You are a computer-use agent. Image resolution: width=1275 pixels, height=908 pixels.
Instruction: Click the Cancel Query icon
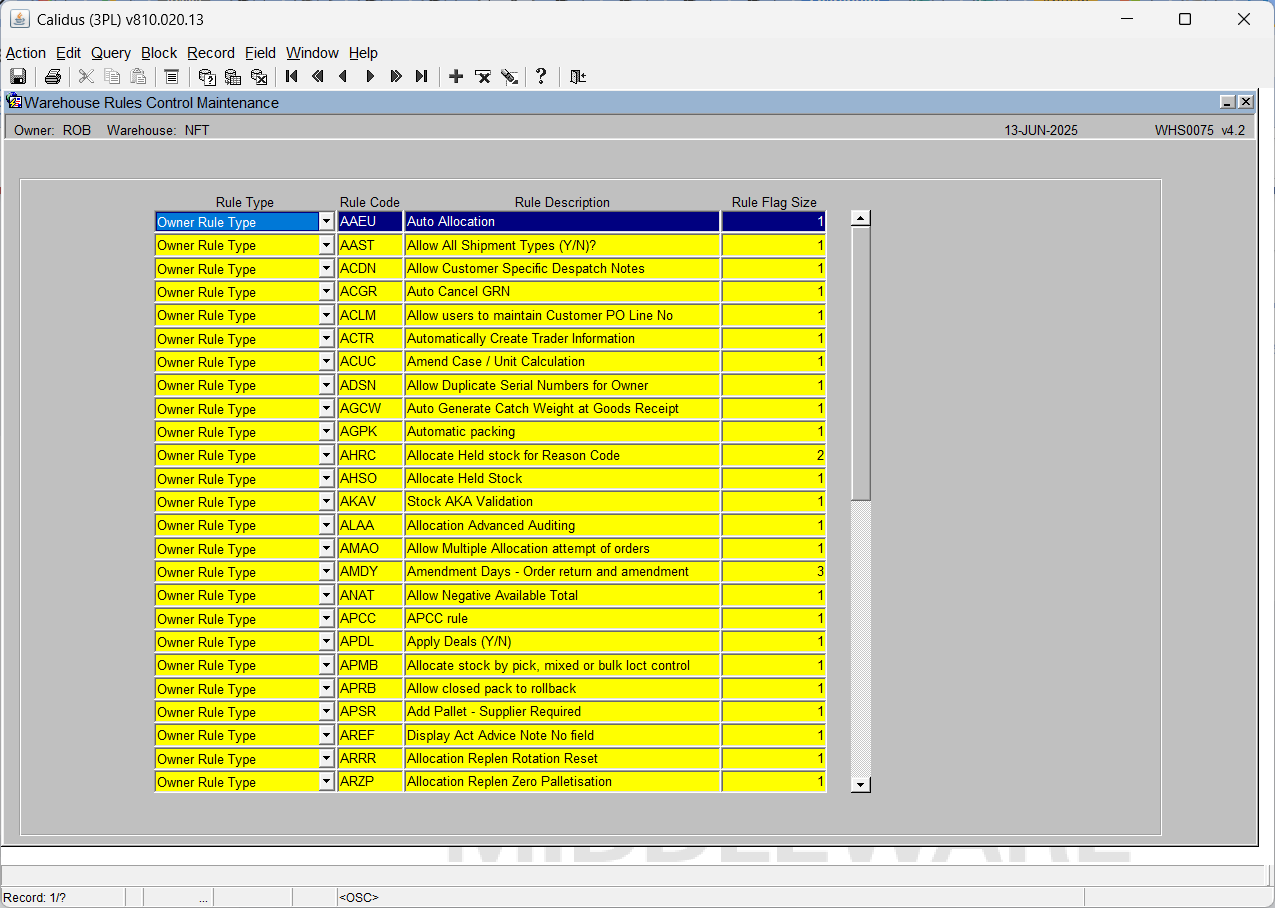pyautogui.click(x=259, y=77)
